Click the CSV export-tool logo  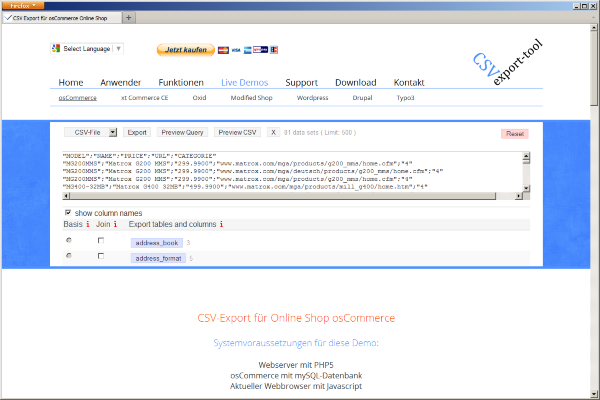(x=507, y=62)
